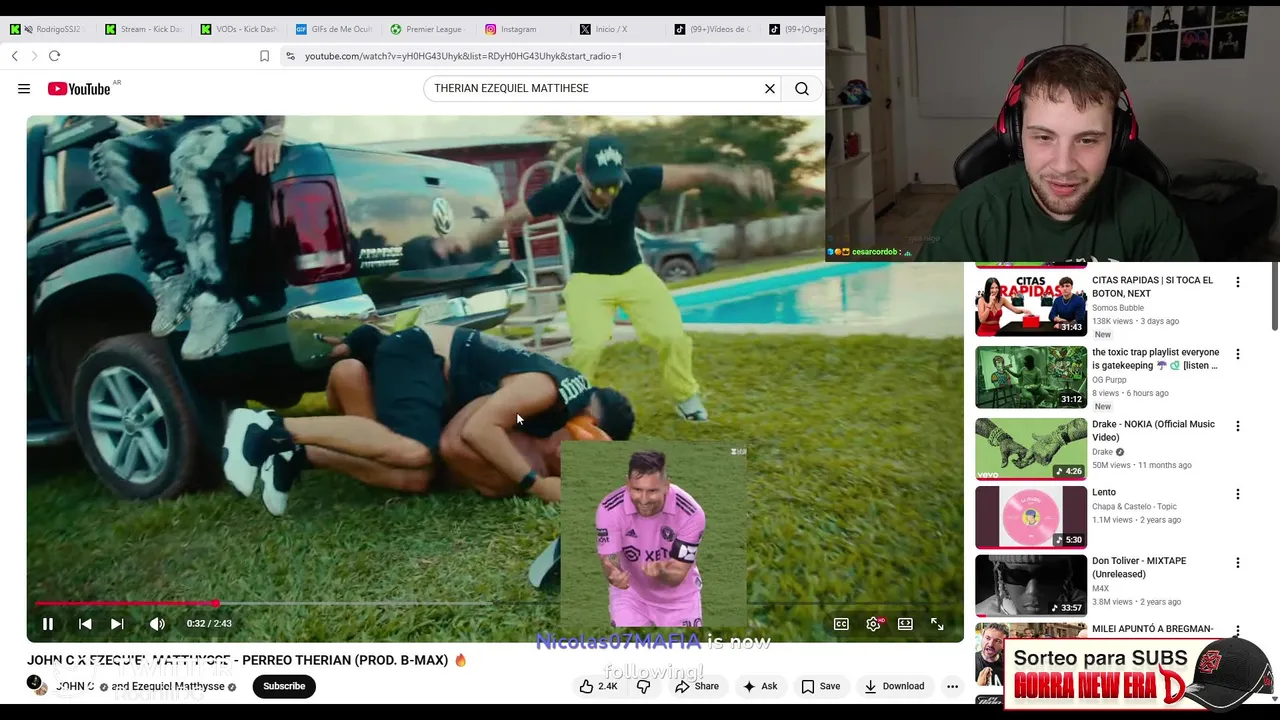This screenshot has width=1280, height=720.
Task: Switch to VODs - Kick Dashboard tab
Action: pyautogui.click(x=238, y=29)
